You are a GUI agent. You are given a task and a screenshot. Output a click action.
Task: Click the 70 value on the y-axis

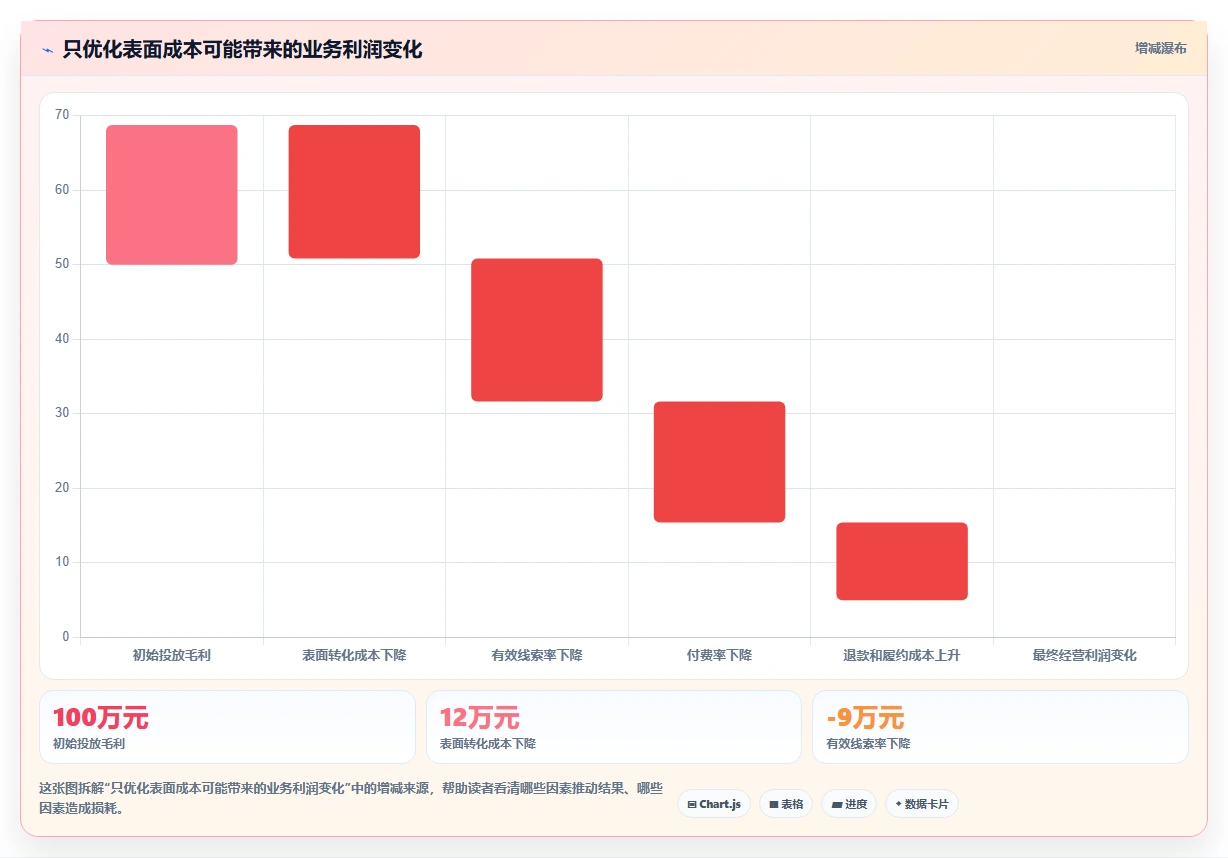[62, 115]
